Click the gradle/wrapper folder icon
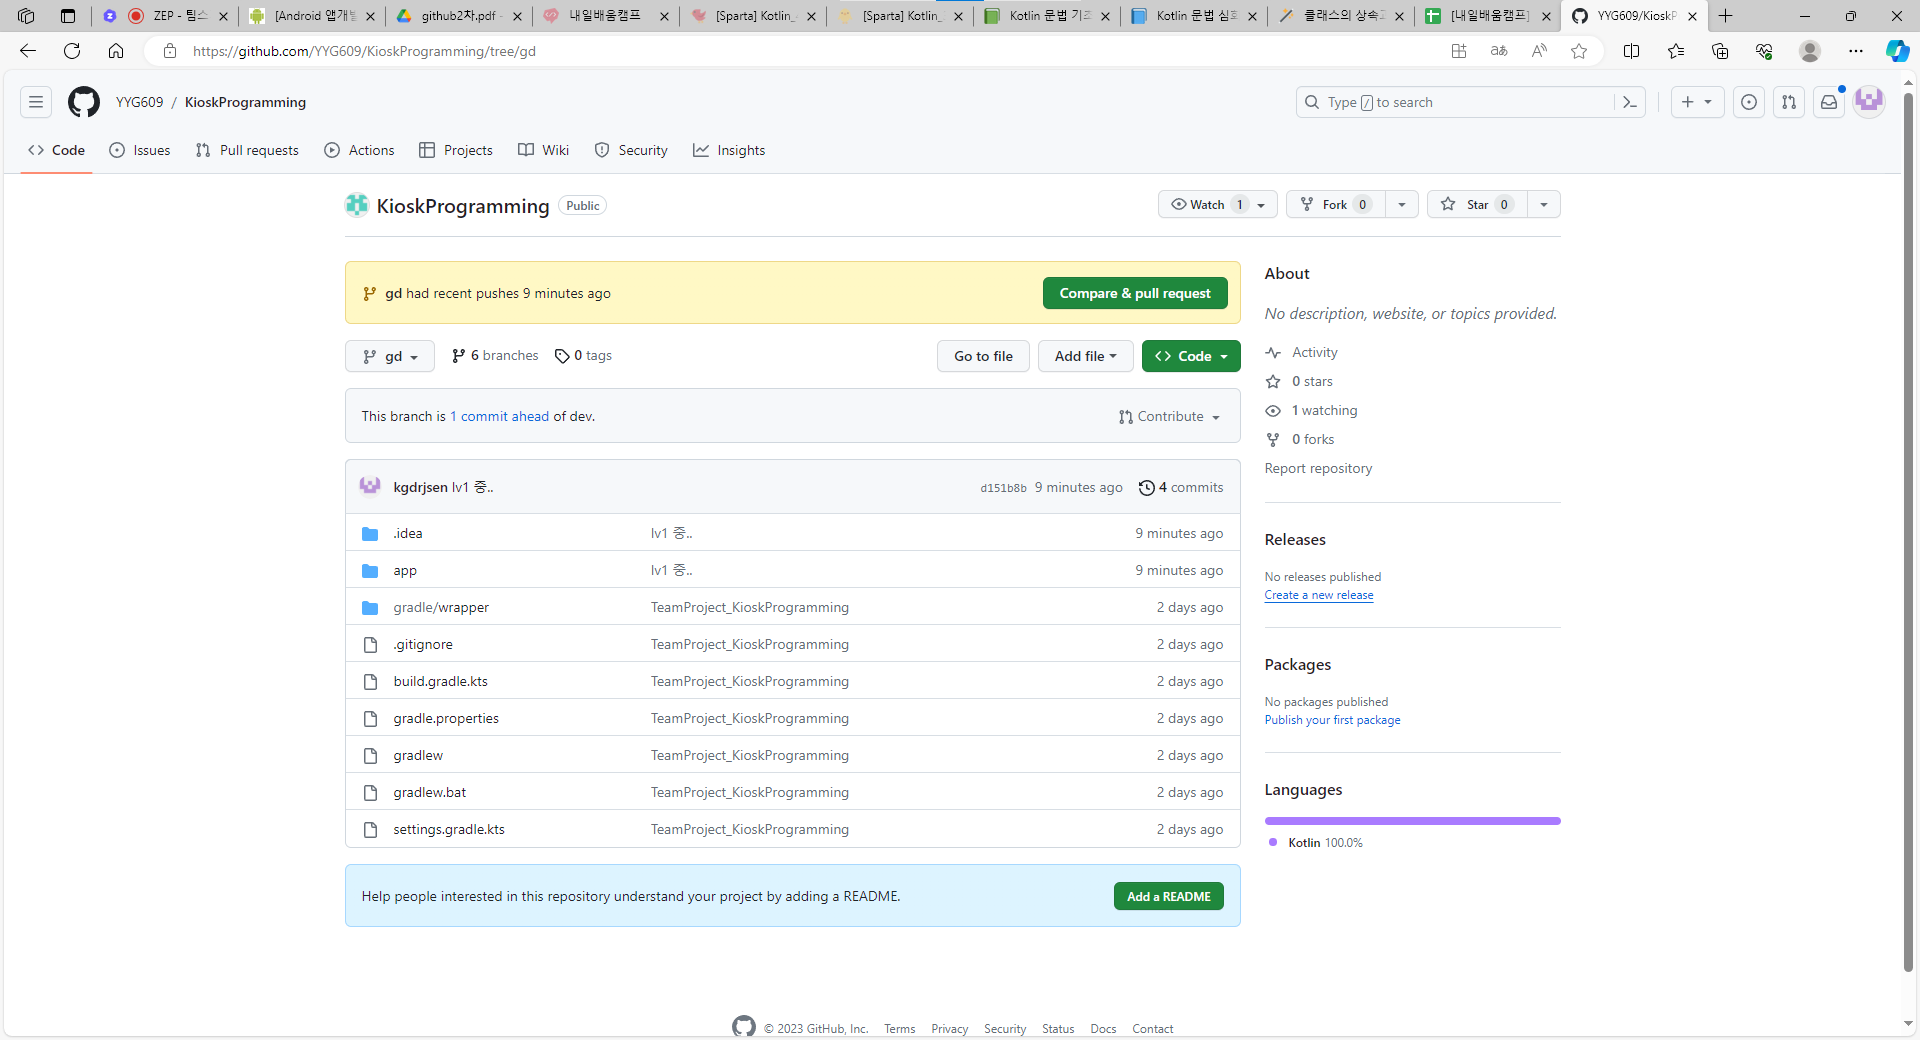 click(370, 607)
